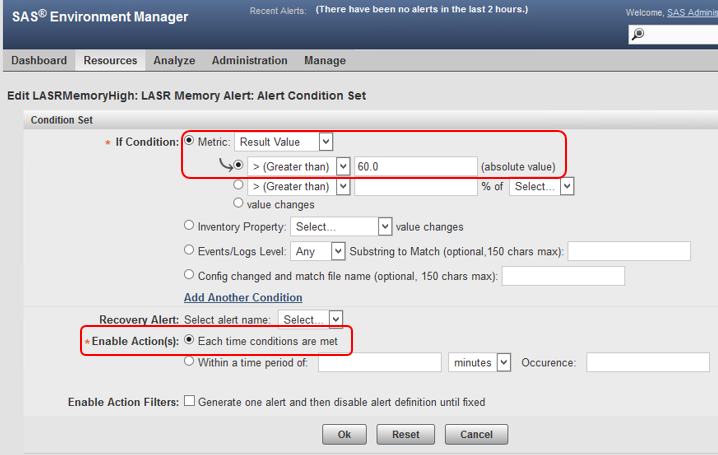Click the Cancel button

[476, 434]
